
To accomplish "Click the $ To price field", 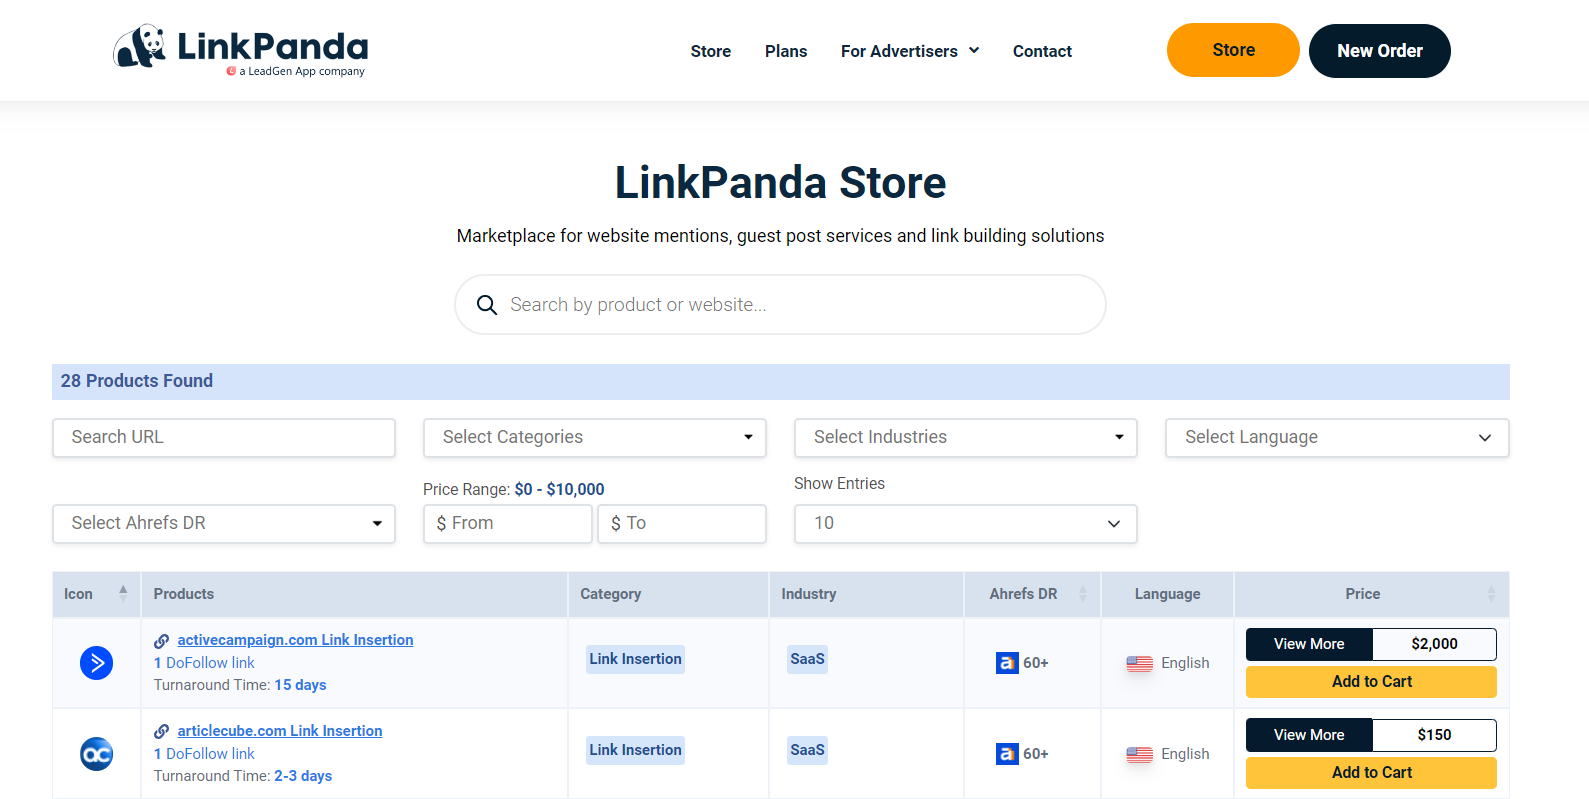I will click(x=682, y=524).
